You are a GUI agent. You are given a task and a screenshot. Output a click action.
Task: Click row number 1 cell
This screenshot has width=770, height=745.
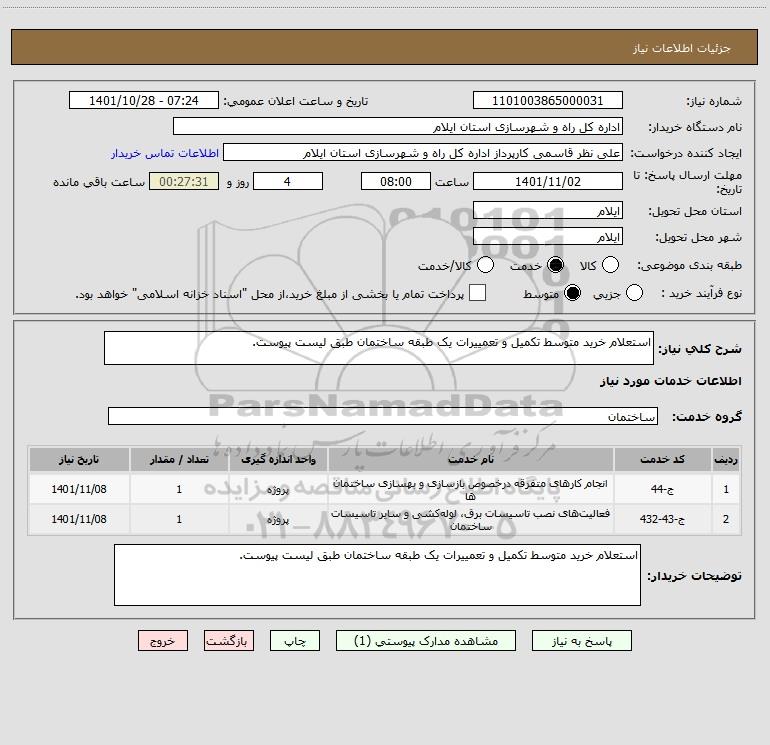726,489
